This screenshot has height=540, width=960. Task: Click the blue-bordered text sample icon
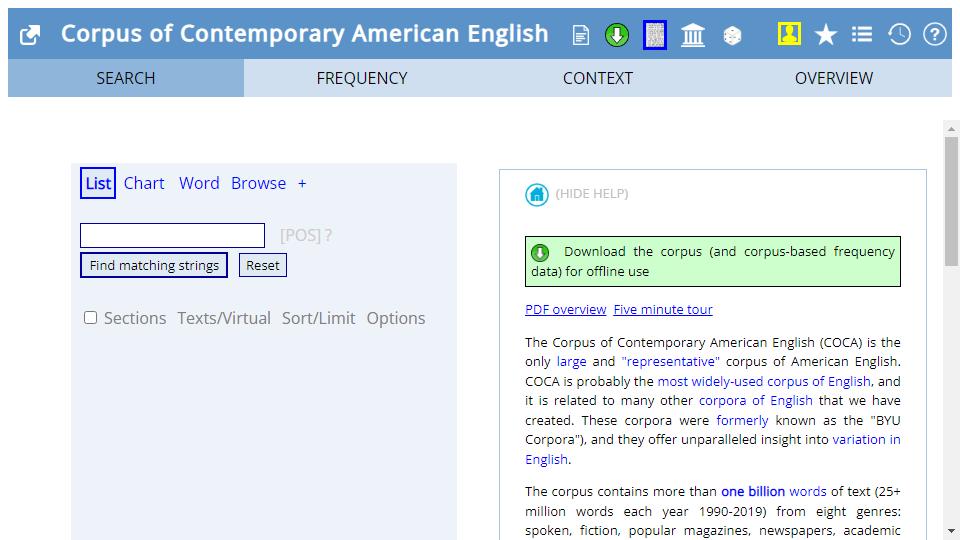[654, 36]
